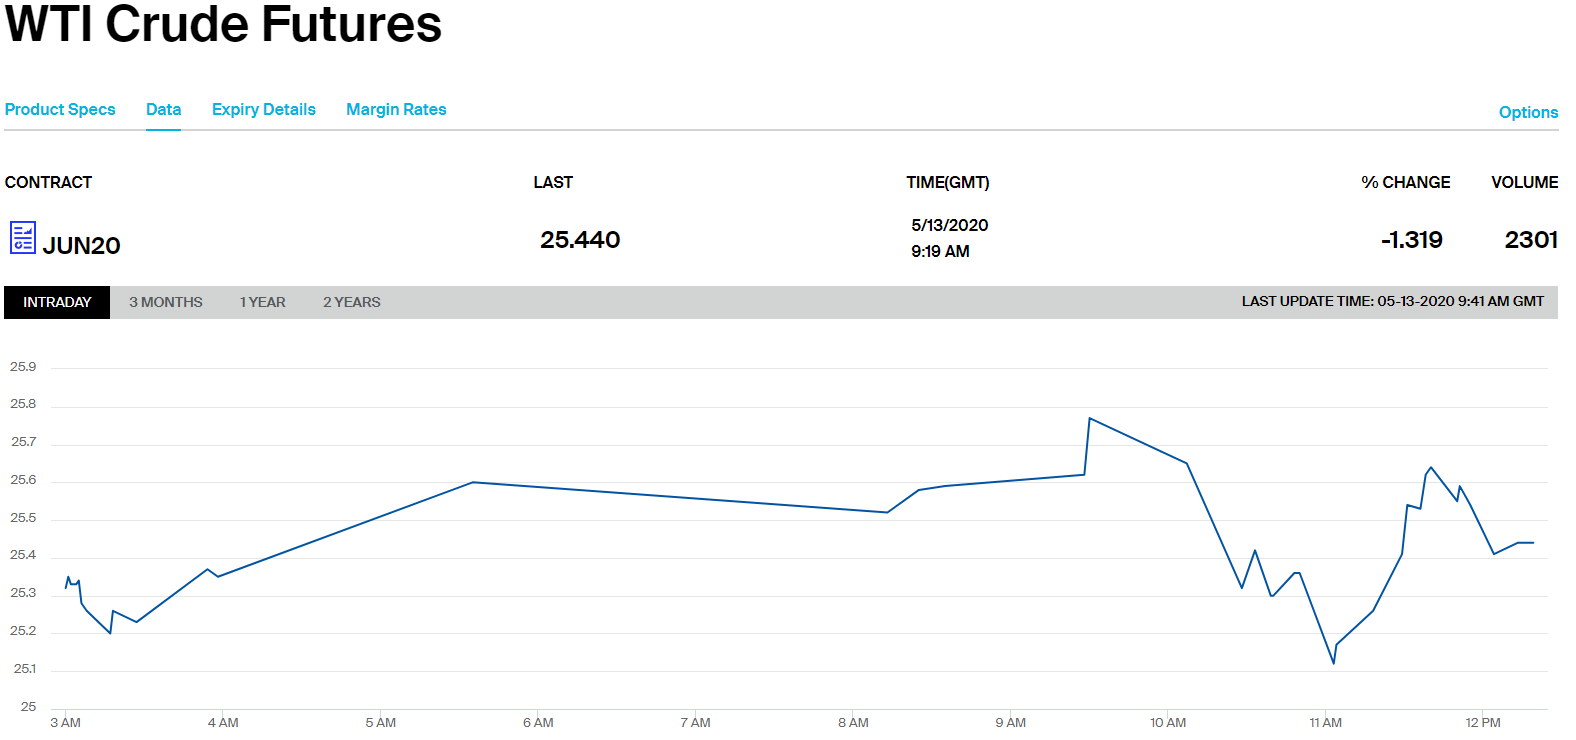Click the VOLUME column header
Screen dimensions: 1576x740
(x=1524, y=183)
